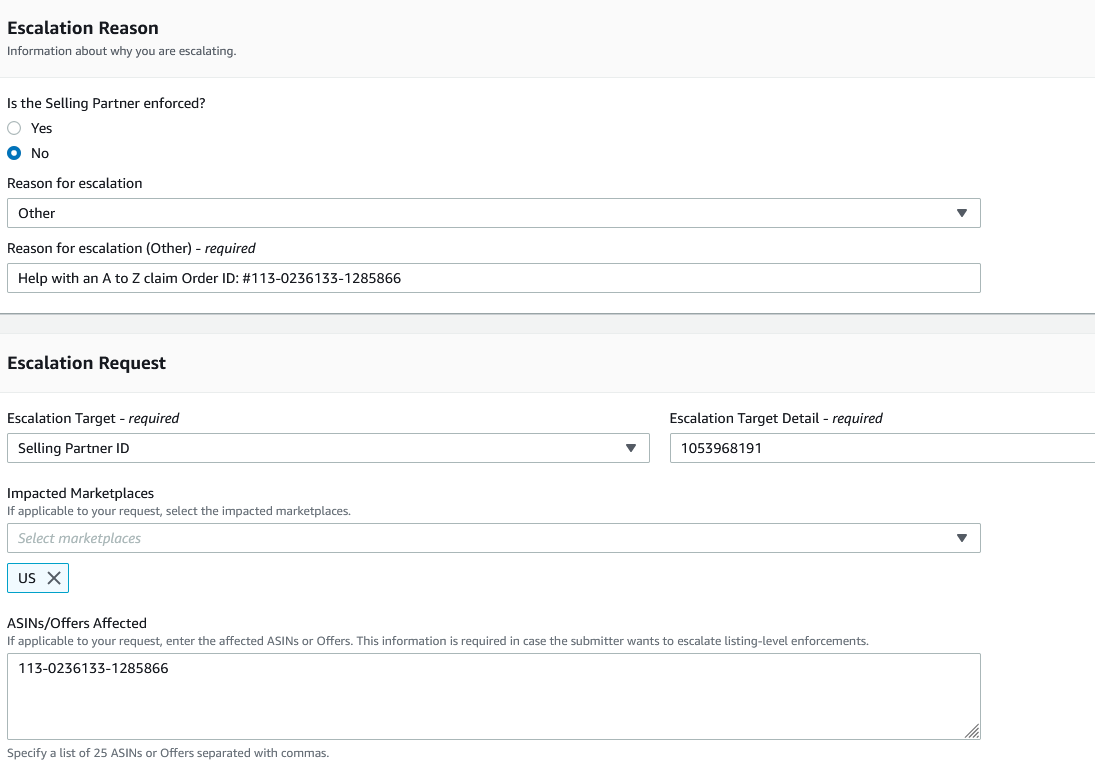Screen dimensions: 1095x764
Task: Remove the US marketplace tag
Action: coord(54,578)
